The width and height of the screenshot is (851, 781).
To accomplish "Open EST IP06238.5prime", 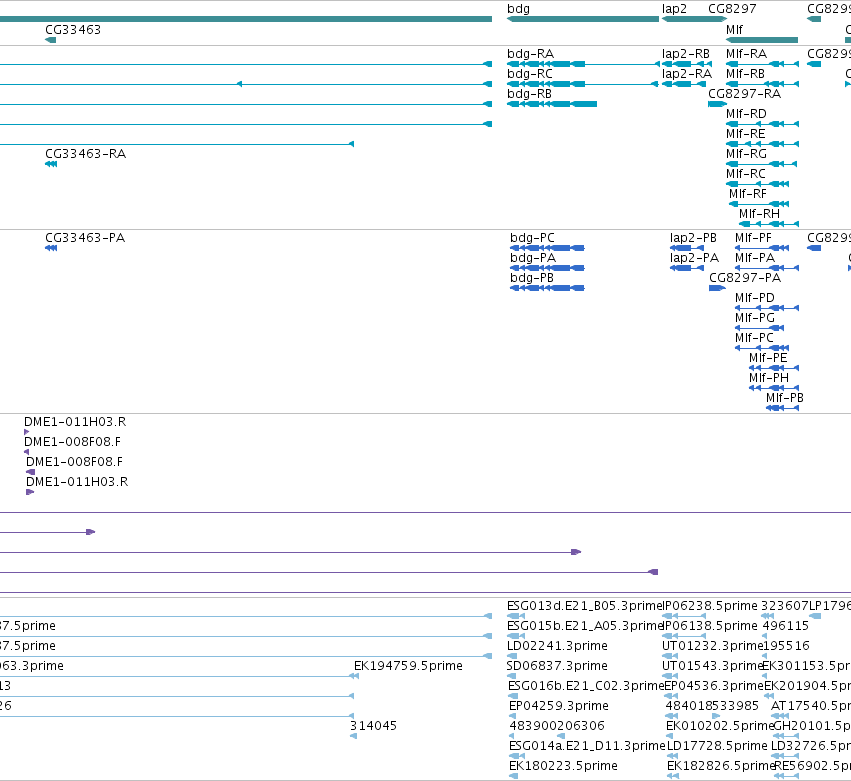I will click(x=710, y=606).
